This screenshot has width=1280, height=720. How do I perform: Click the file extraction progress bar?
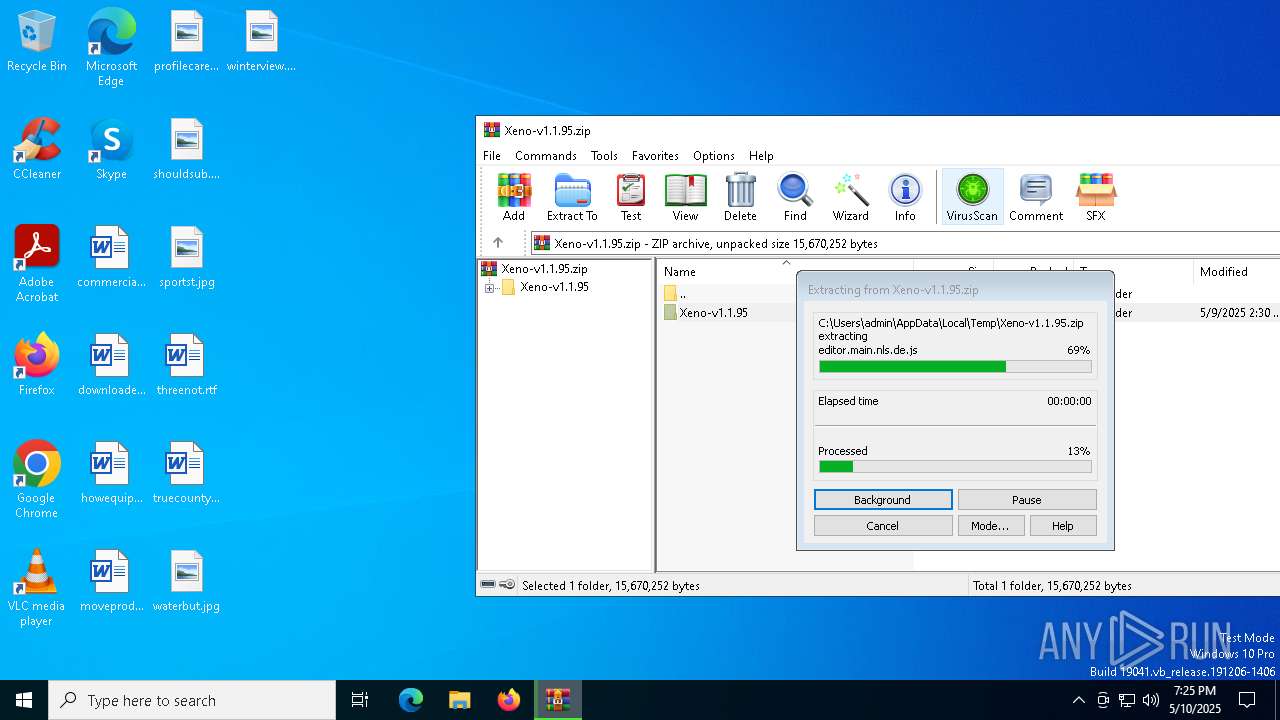955,367
